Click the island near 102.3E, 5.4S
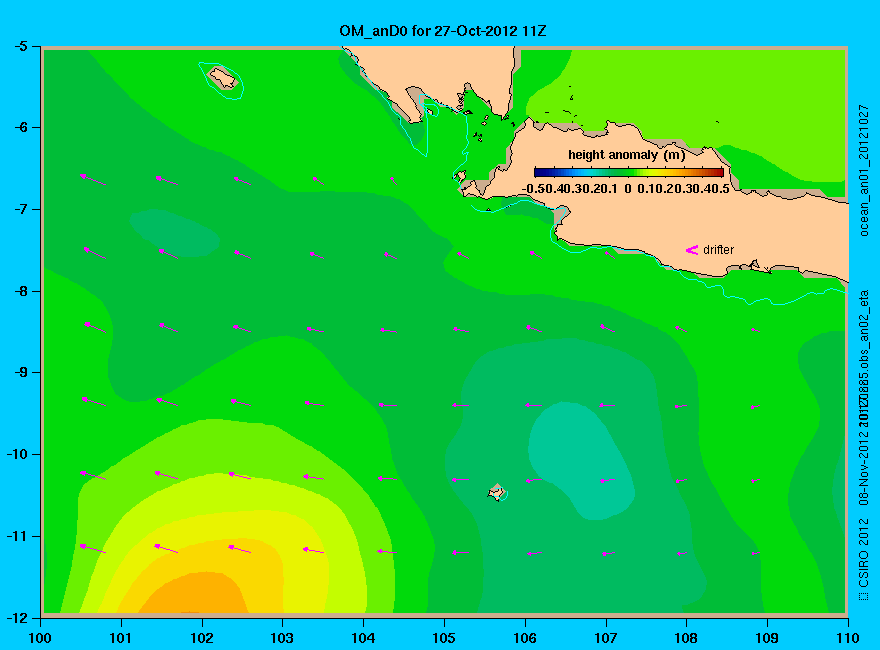880x650 pixels. [x=223, y=78]
